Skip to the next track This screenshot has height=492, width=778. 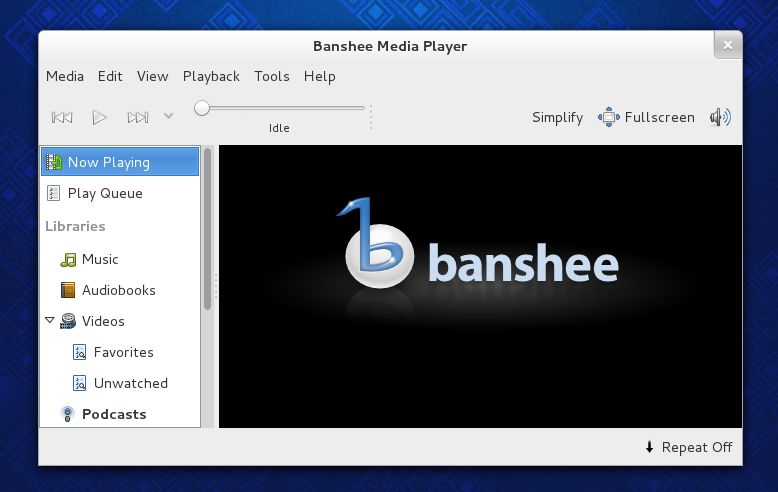137,118
